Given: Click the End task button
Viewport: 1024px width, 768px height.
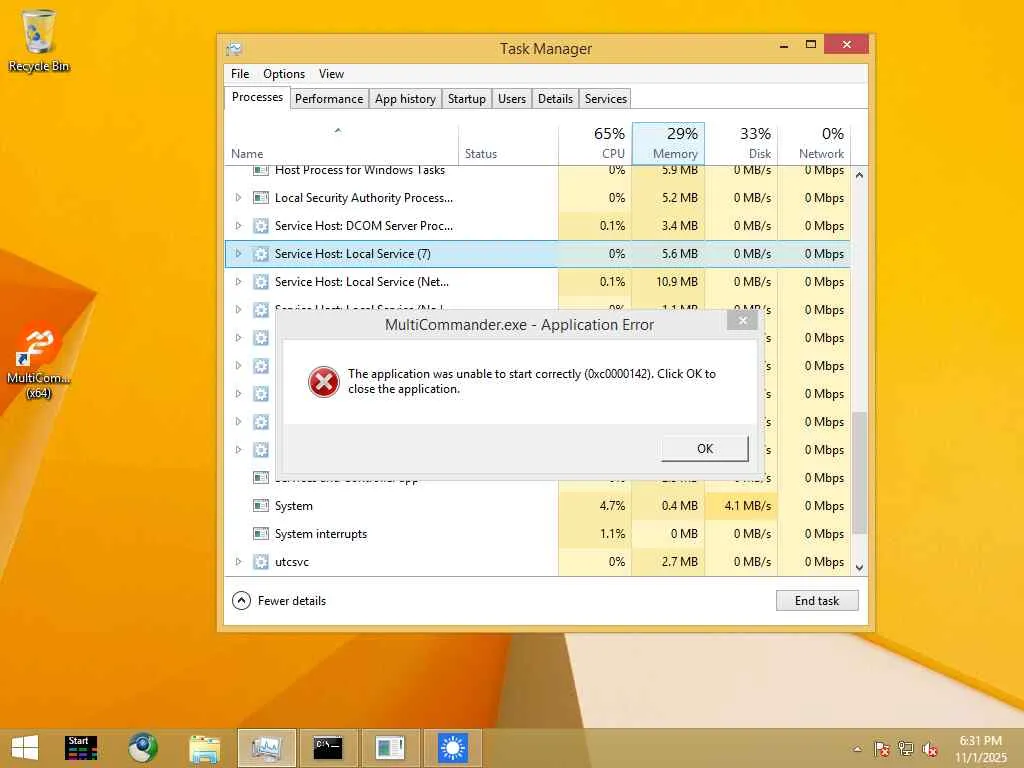Looking at the screenshot, I should click(817, 601).
